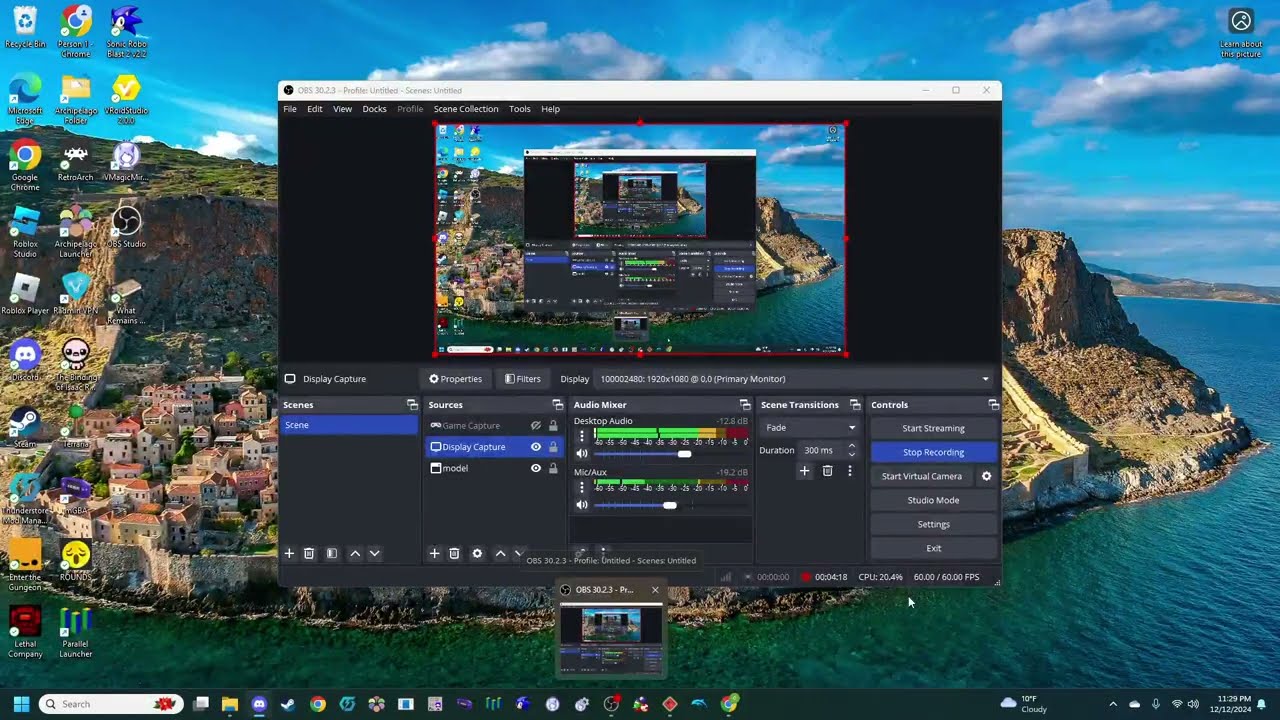Select Scene in Scenes list
The width and height of the screenshot is (1280, 720).
click(349, 425)
